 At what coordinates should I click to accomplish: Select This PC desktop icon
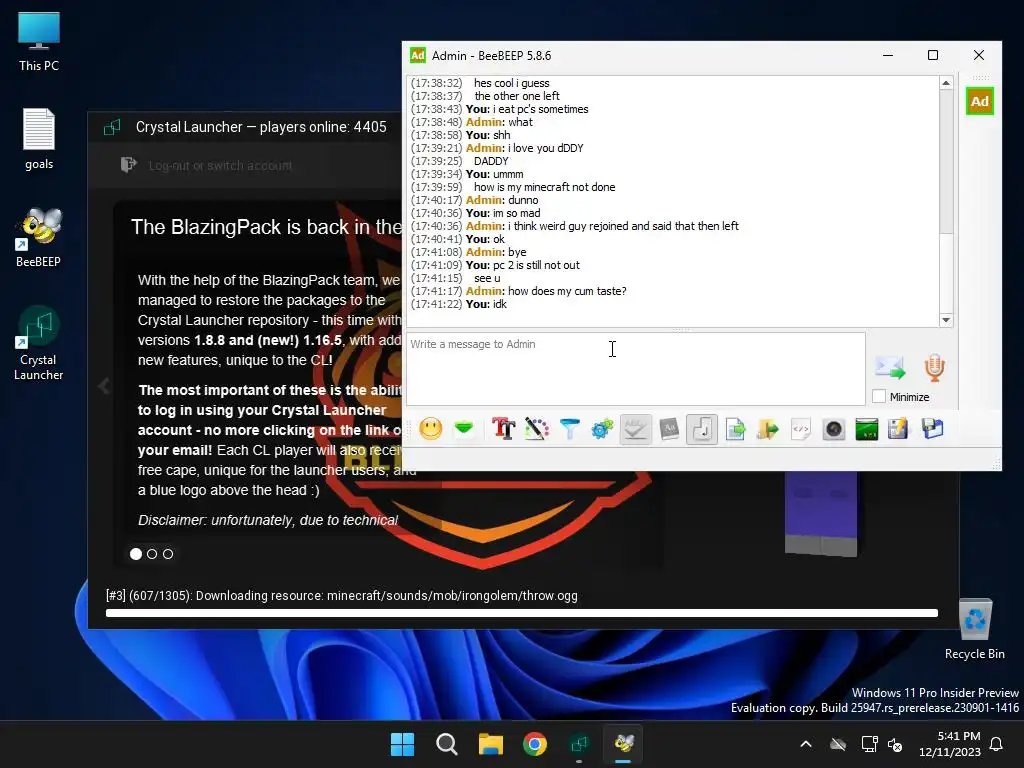click(x=39, y=41)
